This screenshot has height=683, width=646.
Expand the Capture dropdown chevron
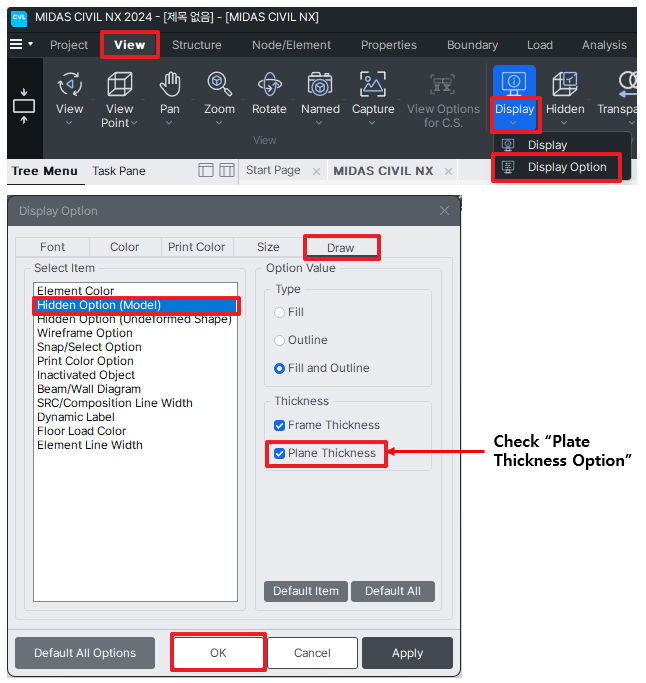pyautogui.click(x=372, y=123)
